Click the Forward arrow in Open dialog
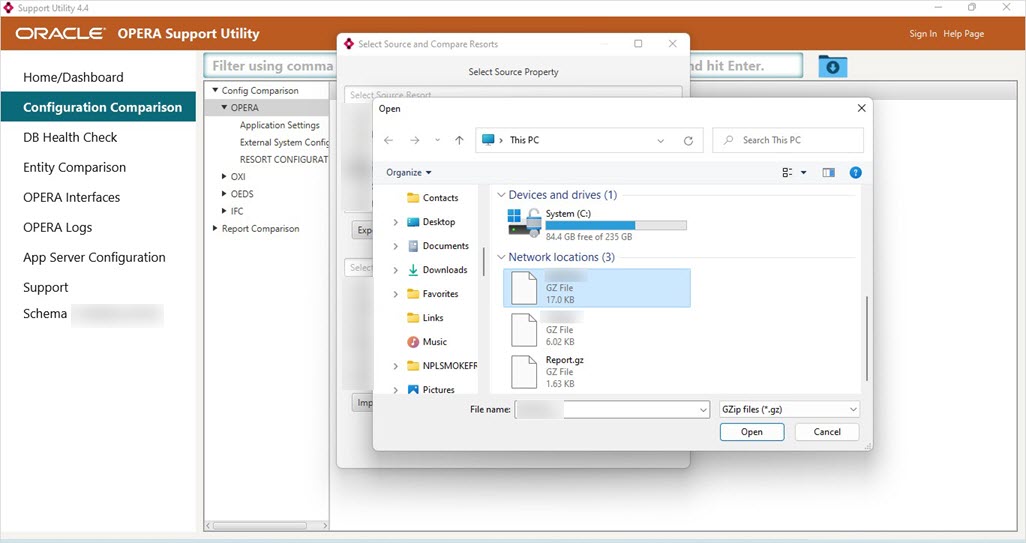1026x543 pixels. tap(414, 140)
